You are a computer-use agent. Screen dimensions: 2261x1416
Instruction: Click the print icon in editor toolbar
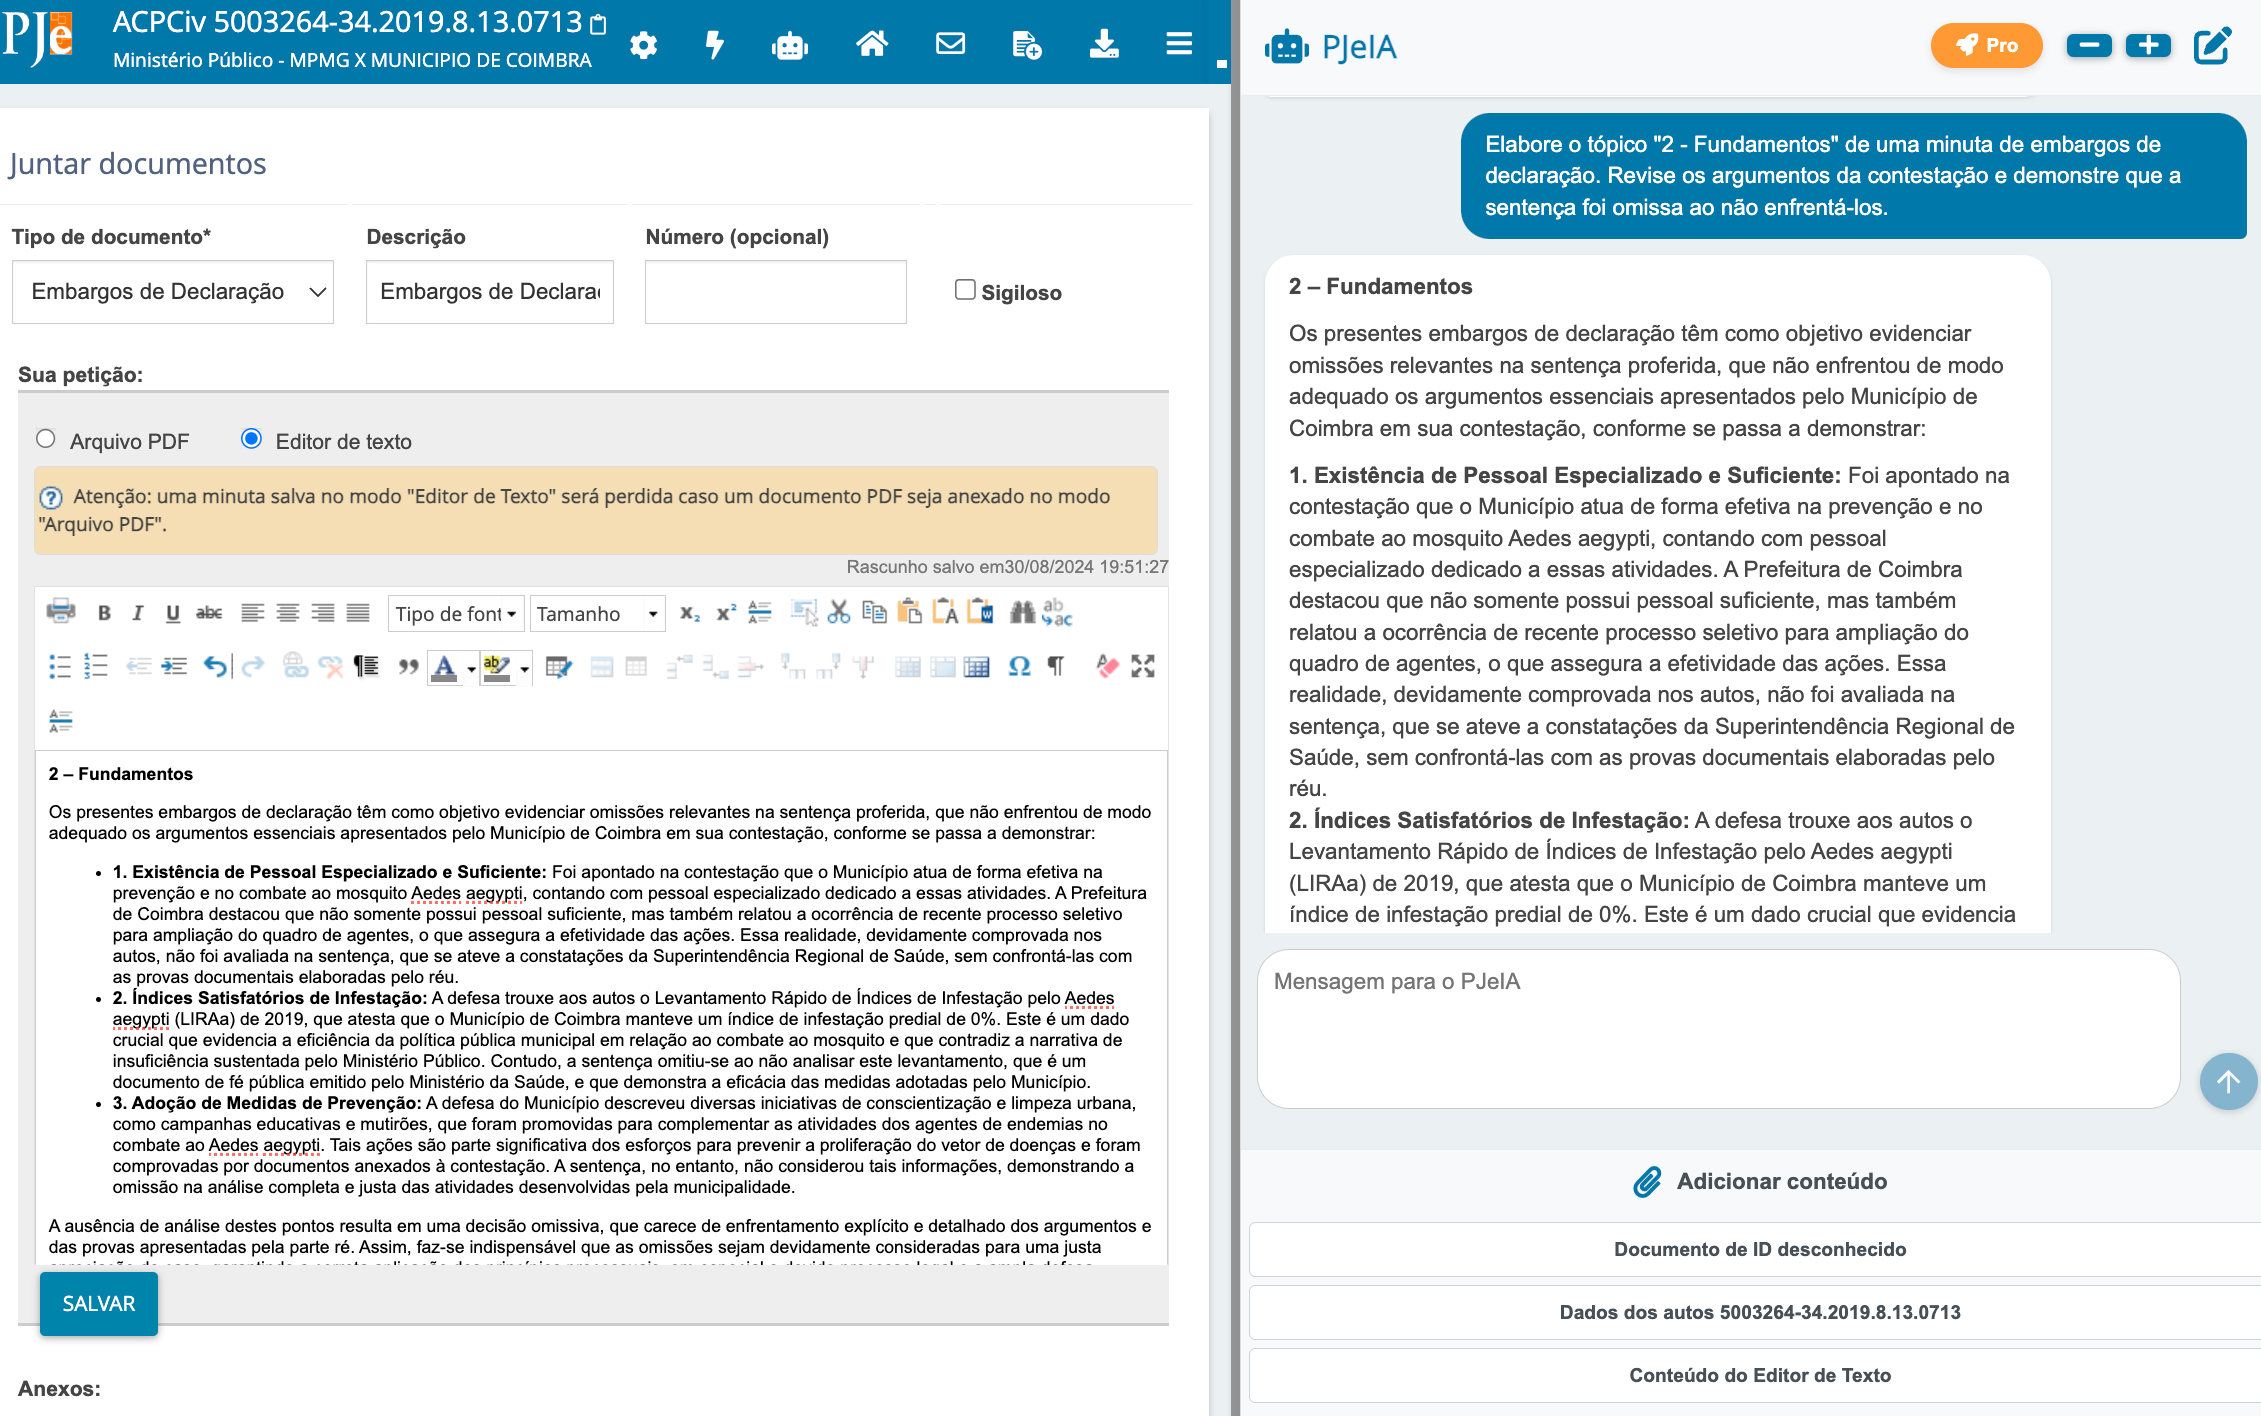pyautogui.click(x=61, y=612)
